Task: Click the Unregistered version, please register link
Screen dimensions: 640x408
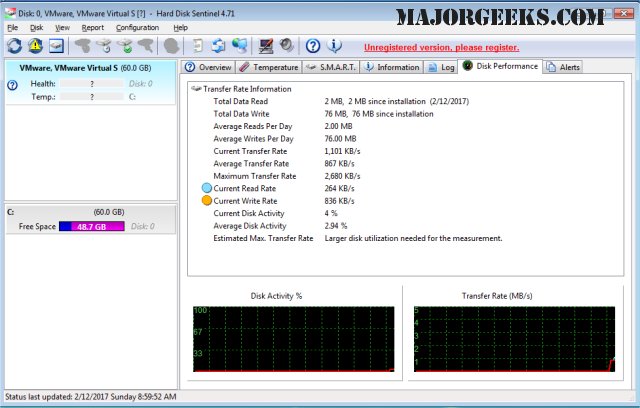Action: point(442,48)
